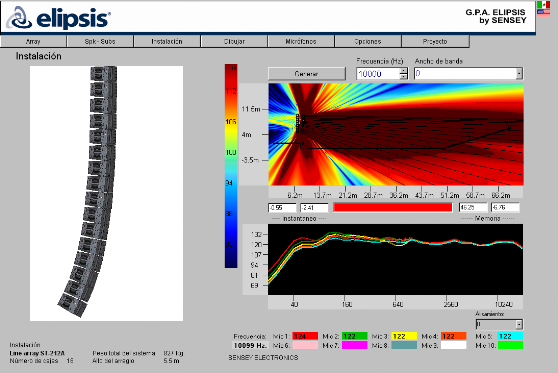Screen dimensions: 558x373
Task: Click the Generar button
Action: (x=306, y=74)
